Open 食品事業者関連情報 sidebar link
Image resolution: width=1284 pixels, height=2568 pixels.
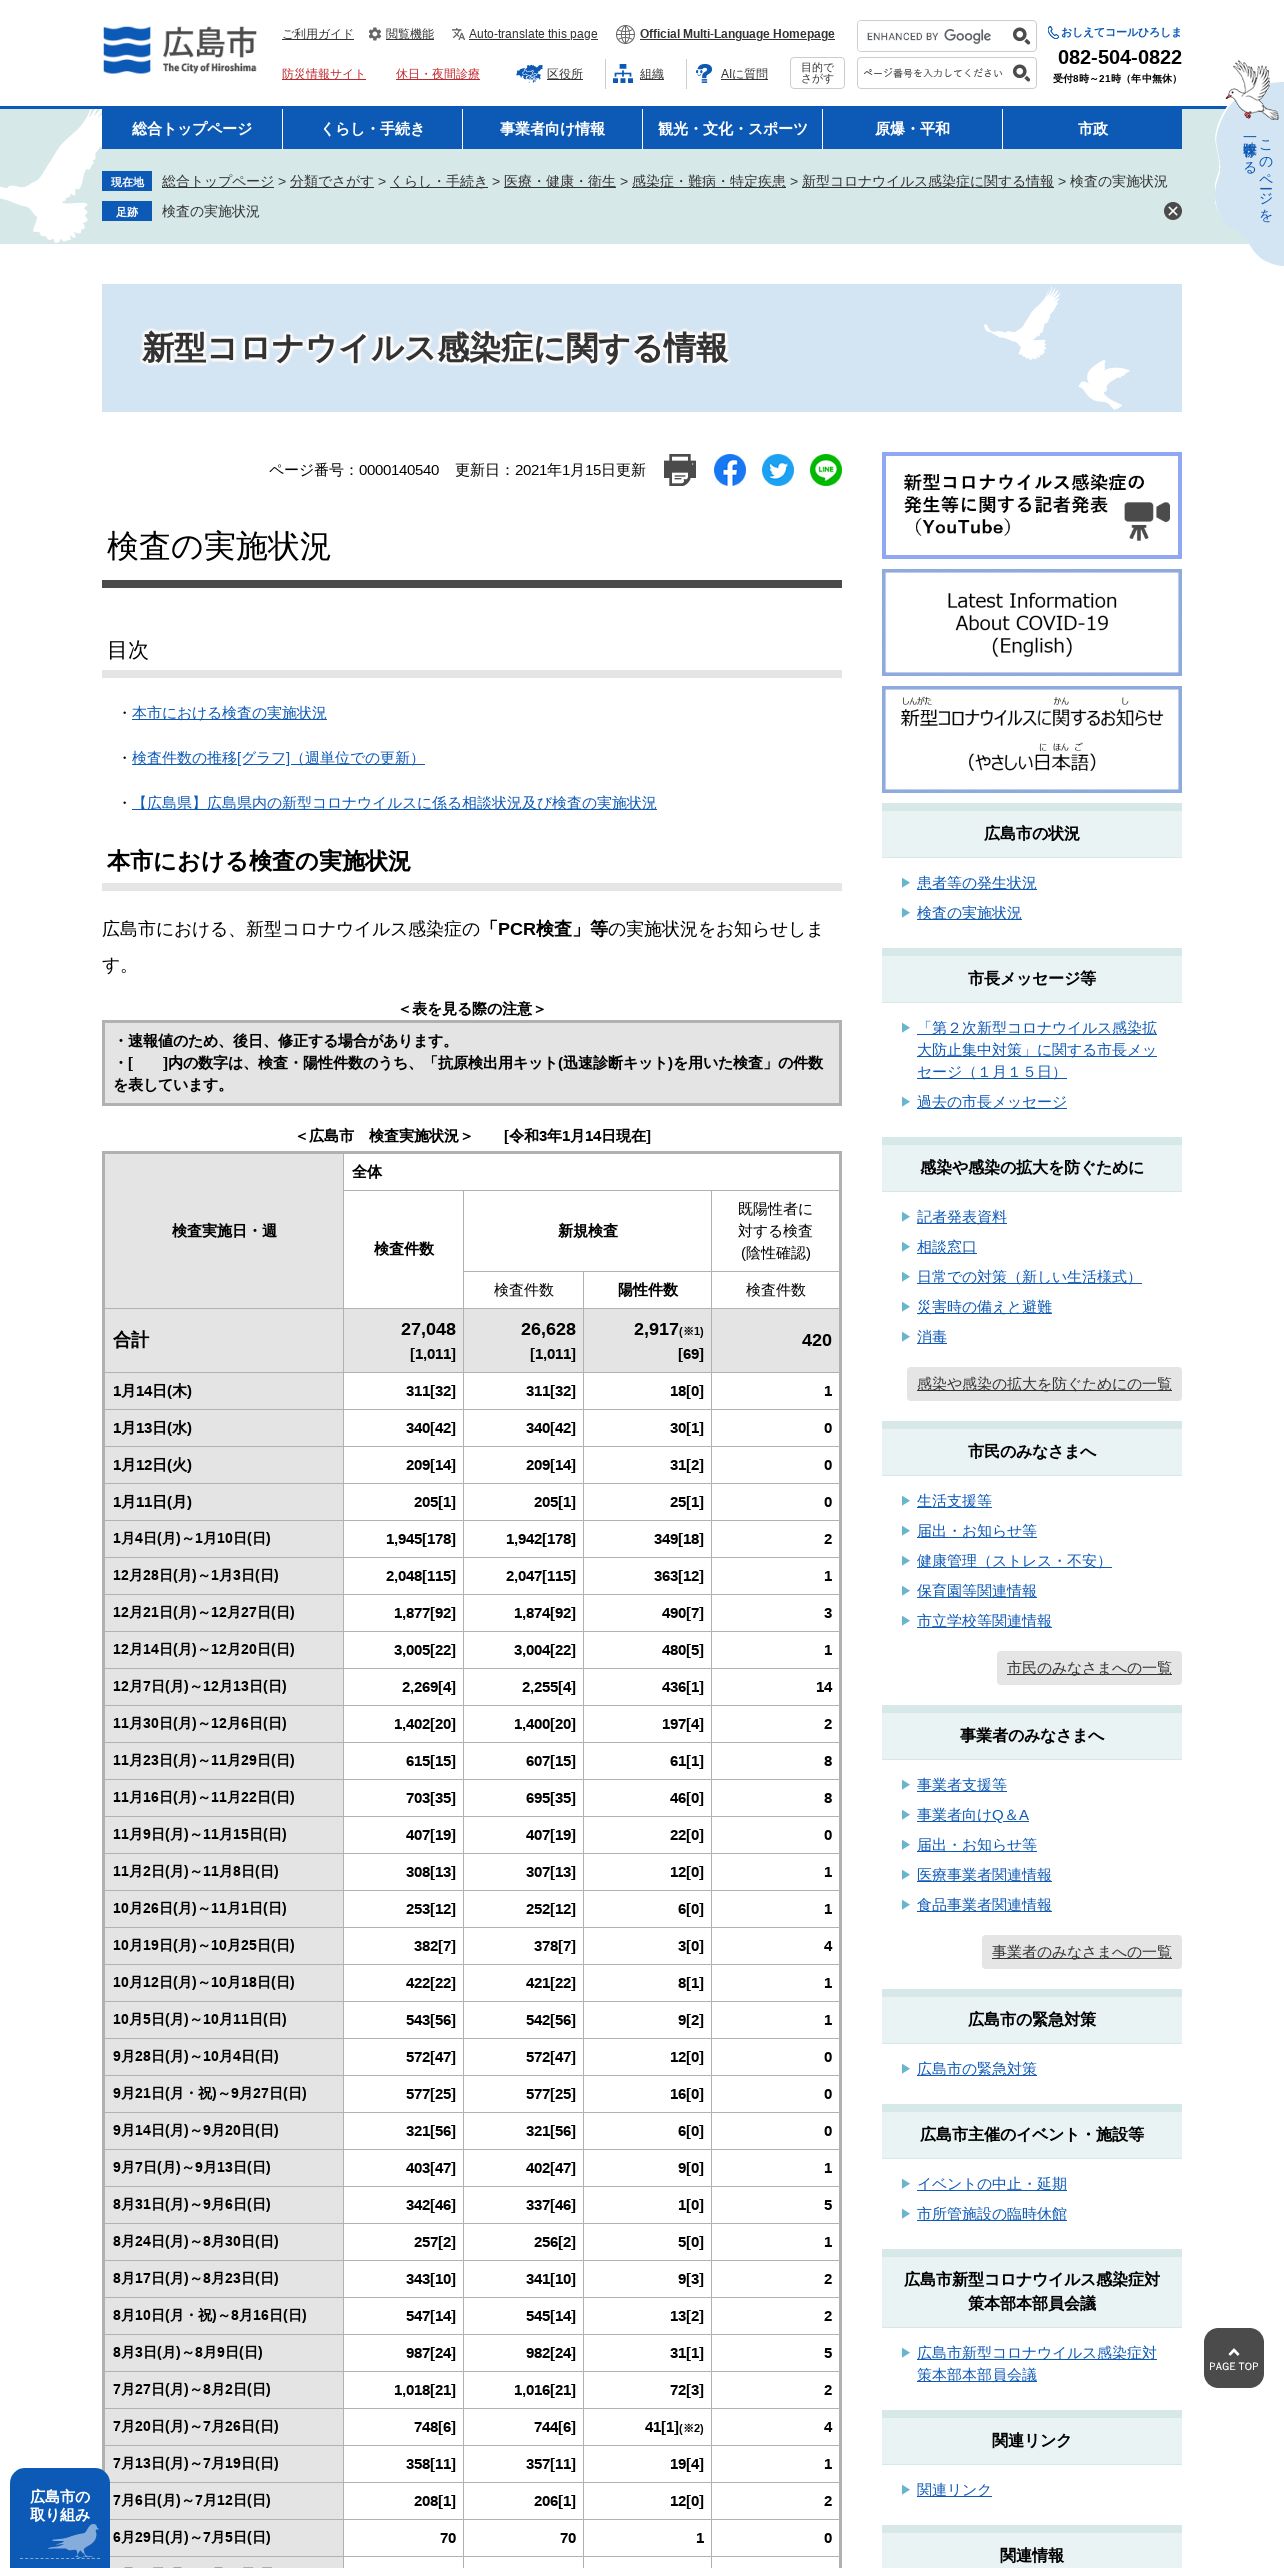point(984,1905)
